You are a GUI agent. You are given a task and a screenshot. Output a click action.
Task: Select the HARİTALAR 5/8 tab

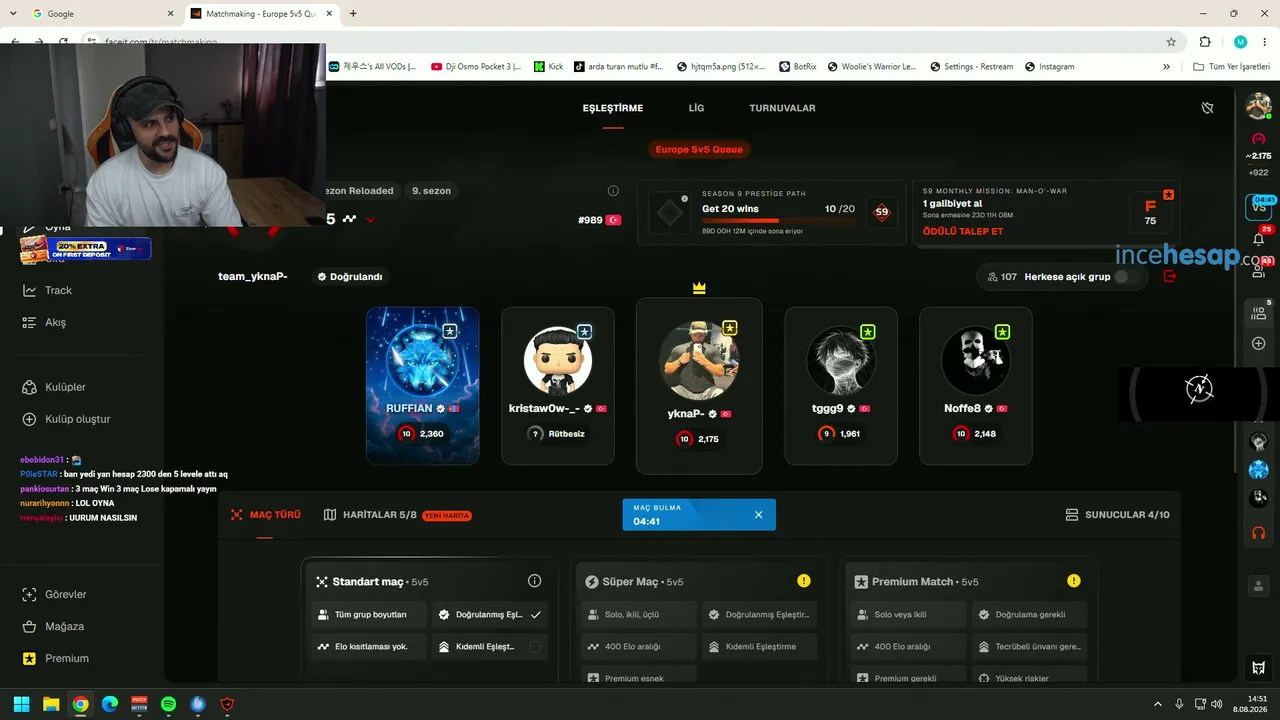tap(397, 515)
